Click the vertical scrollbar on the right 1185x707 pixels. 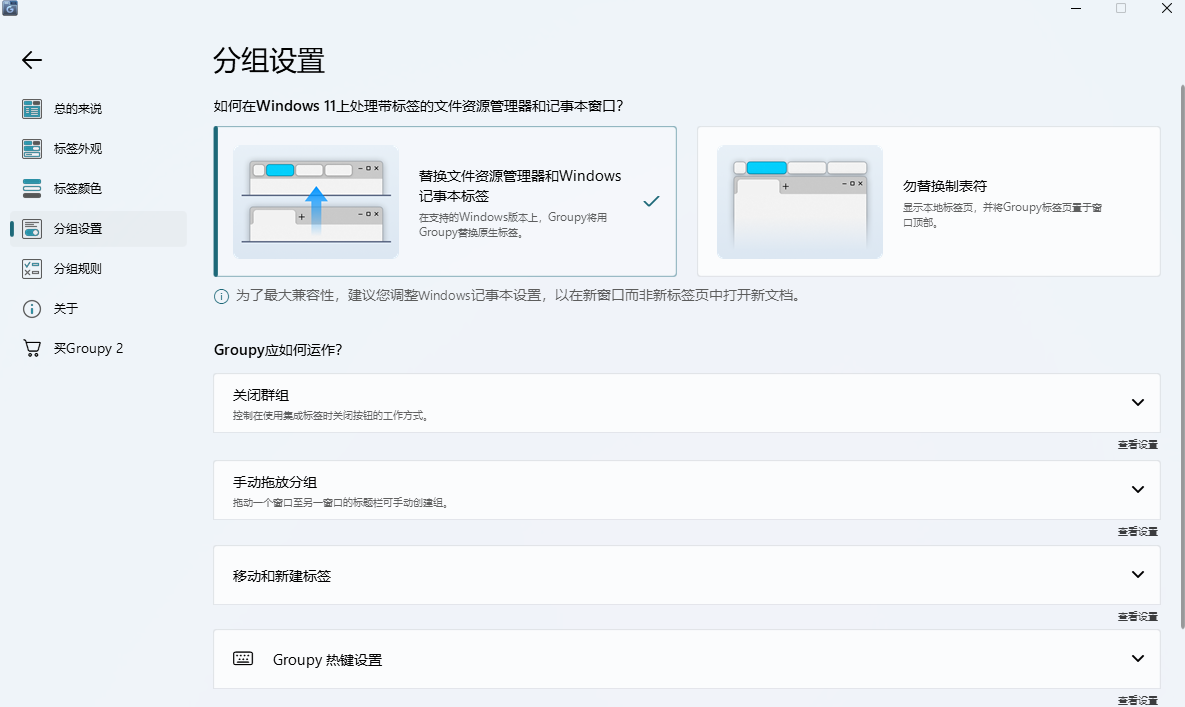(1181, 355)
